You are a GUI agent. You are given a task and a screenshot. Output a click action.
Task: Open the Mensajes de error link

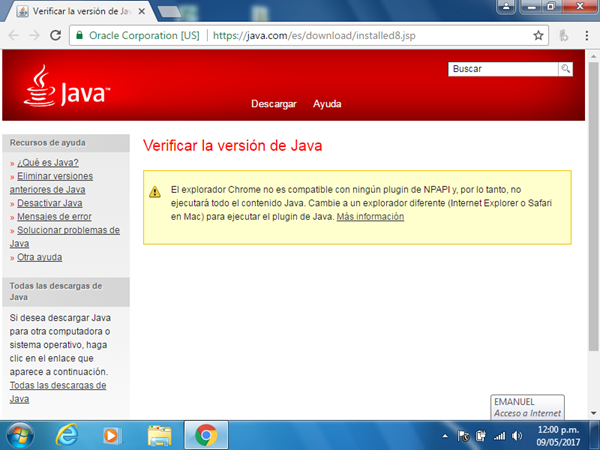pyautogui.click(x=54, y=217)
